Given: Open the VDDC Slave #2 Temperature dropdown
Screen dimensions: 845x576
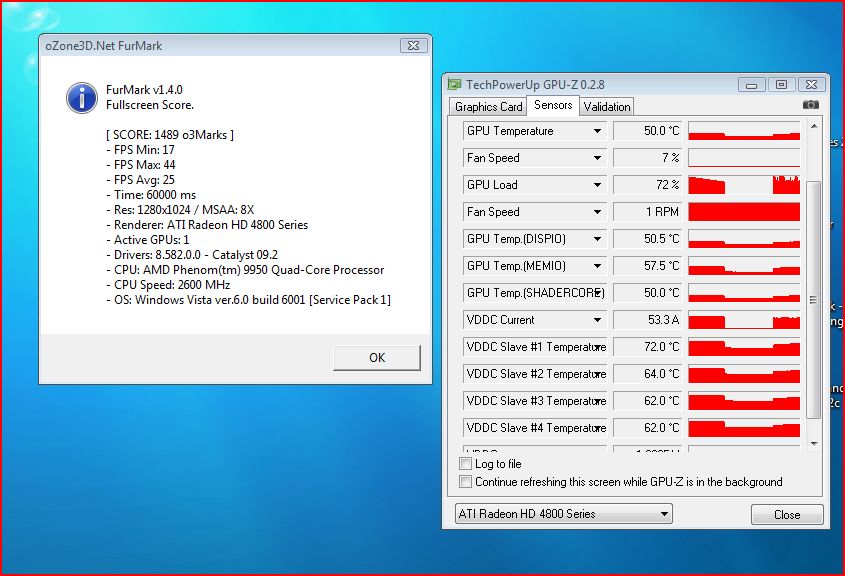Looking at the screenshot, I should pos(597,373).
